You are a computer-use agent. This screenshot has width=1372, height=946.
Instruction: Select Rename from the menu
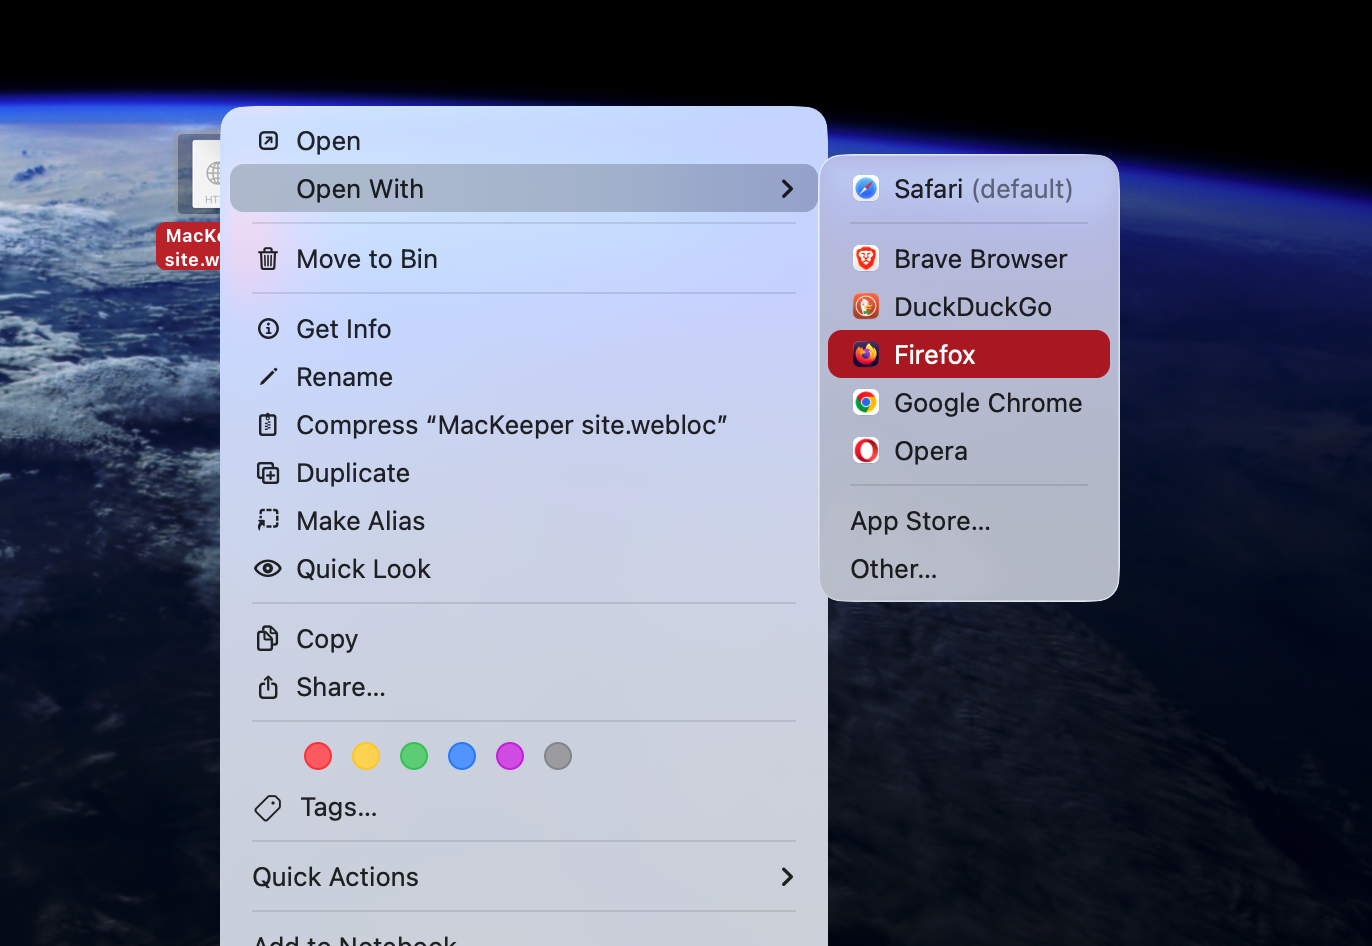(x=524, y=377)
